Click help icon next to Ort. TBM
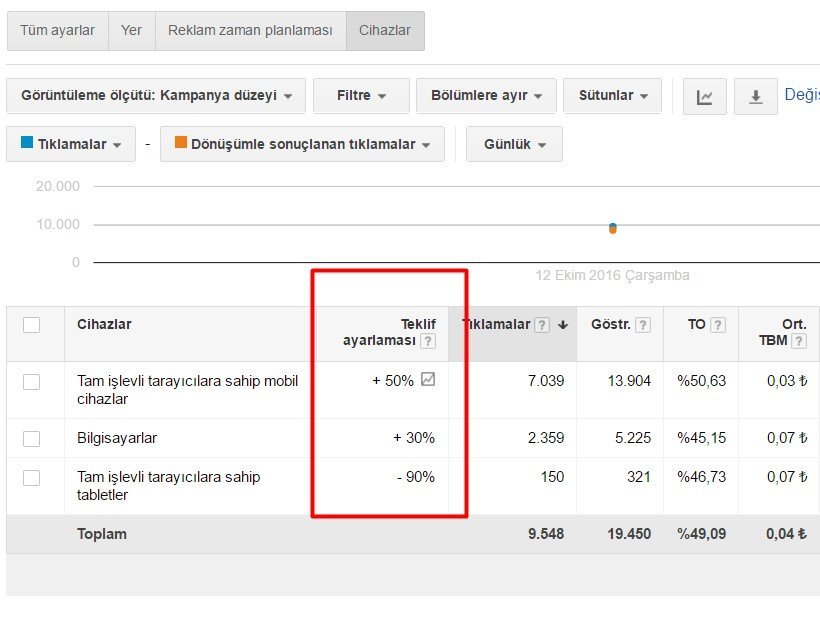 pos(798,341)
